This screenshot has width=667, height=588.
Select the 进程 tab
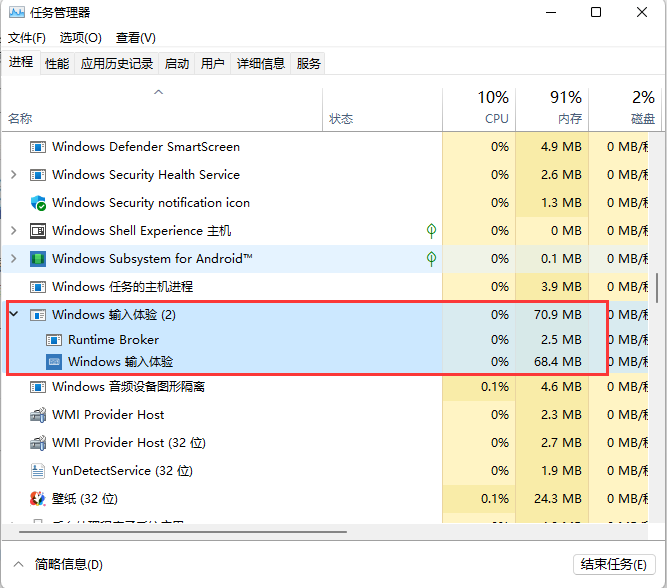pyautogui.click(x=21, y=62)
